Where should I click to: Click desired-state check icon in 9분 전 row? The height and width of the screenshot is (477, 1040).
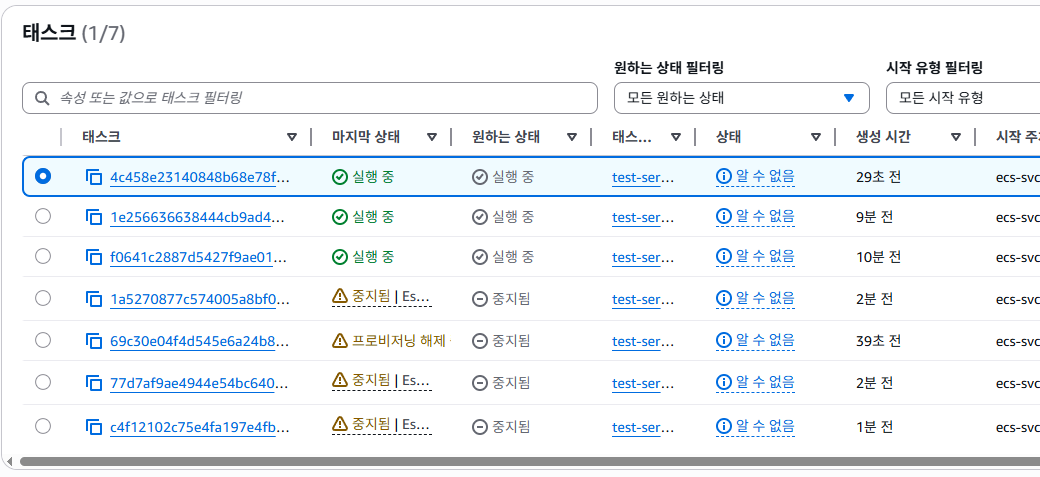pos(480,217)
